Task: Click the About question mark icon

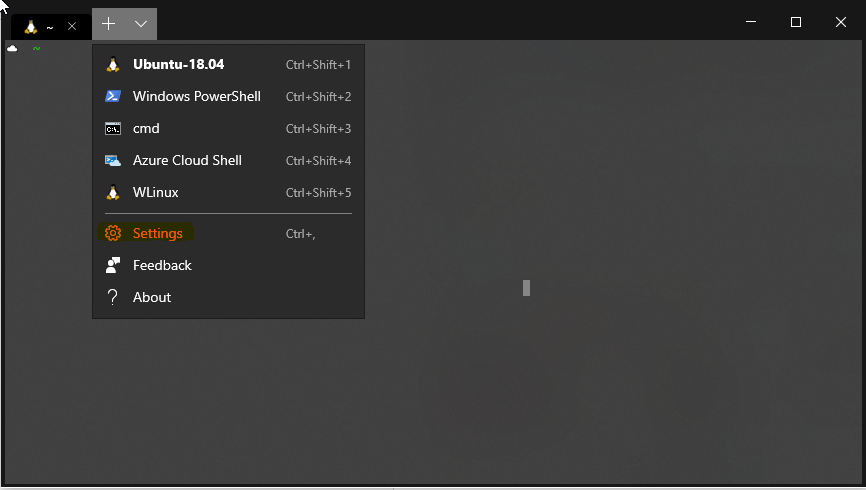Action: pos(113,297)
